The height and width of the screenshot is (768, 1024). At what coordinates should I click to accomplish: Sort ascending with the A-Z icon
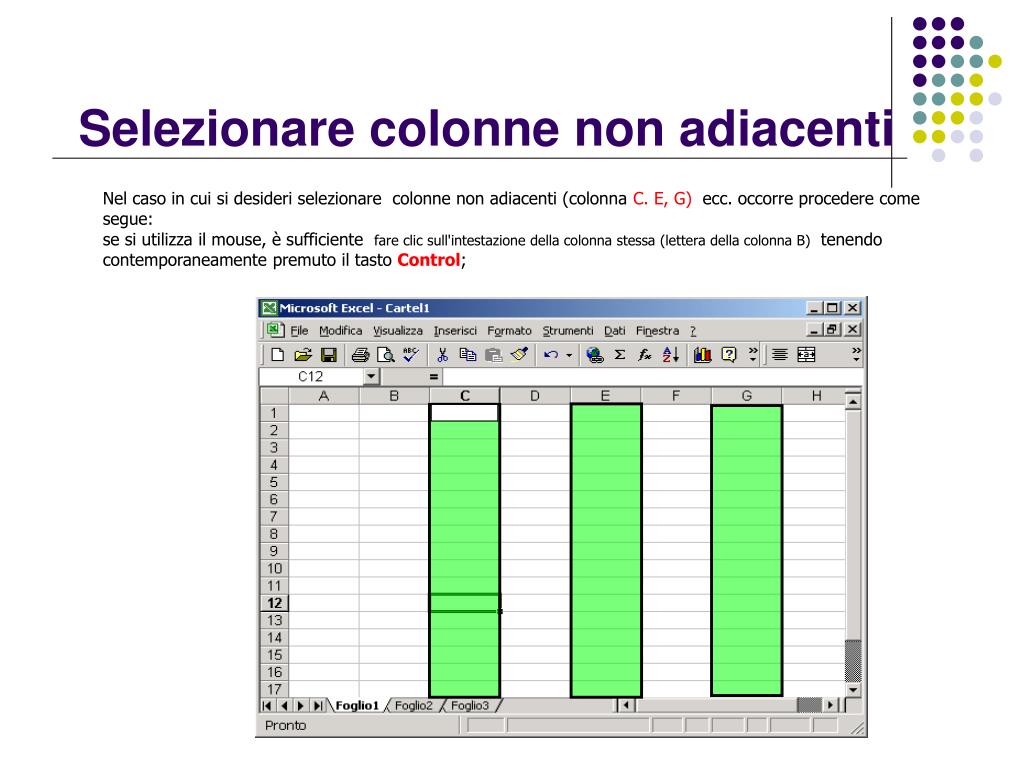(671, 355)
